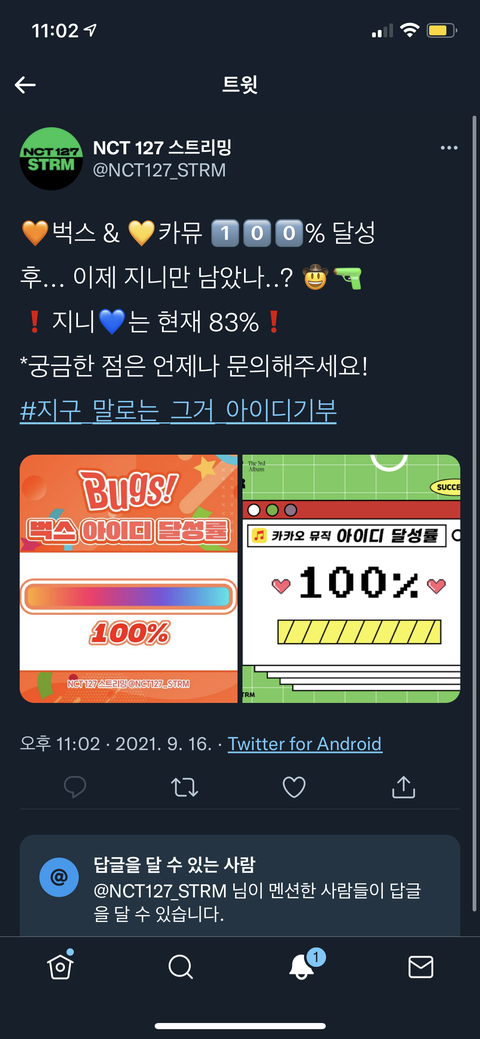
Task: Open hashtag #지구_말로는_그거_아이디기부 link
Action: pos(178,411)
